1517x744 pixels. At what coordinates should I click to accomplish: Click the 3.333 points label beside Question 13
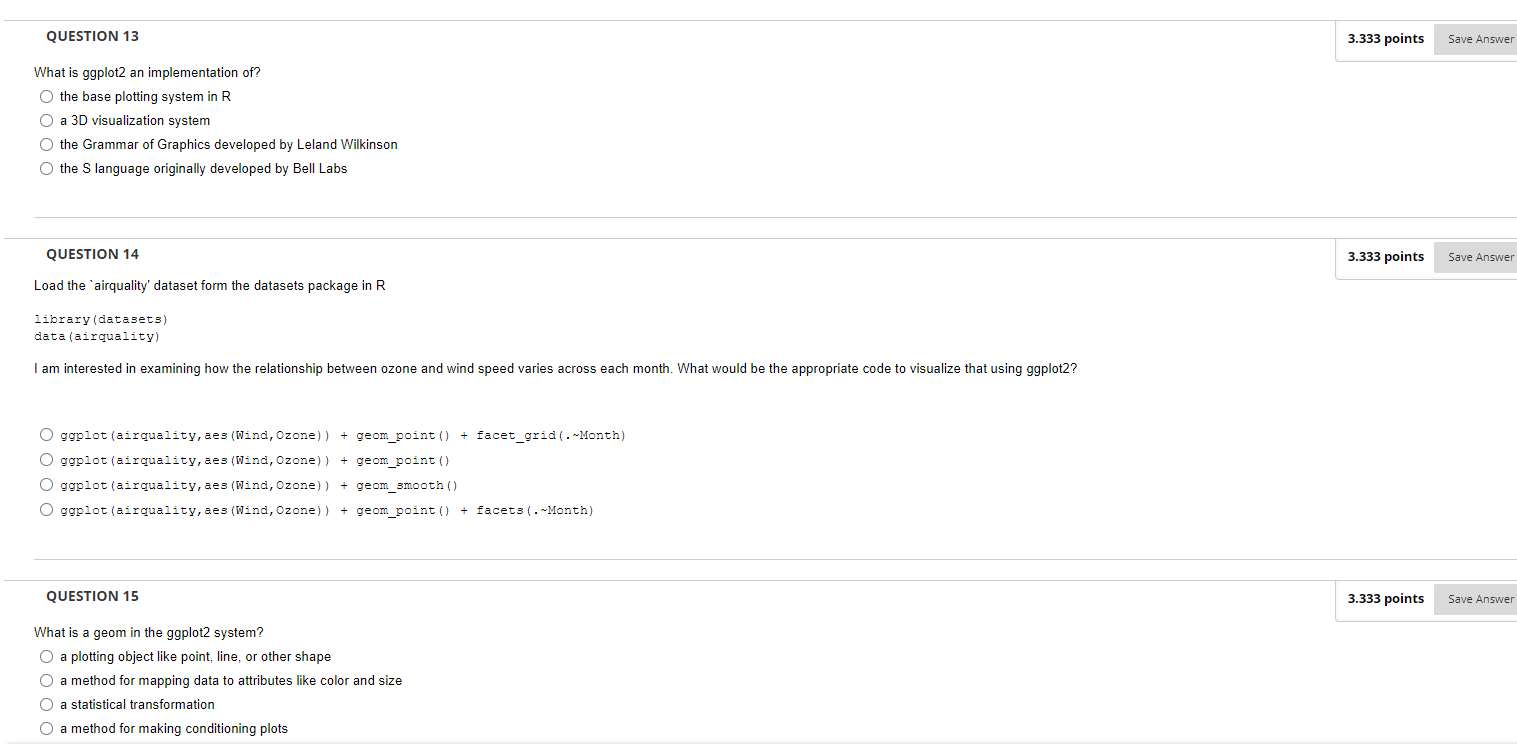(1386, 38)
